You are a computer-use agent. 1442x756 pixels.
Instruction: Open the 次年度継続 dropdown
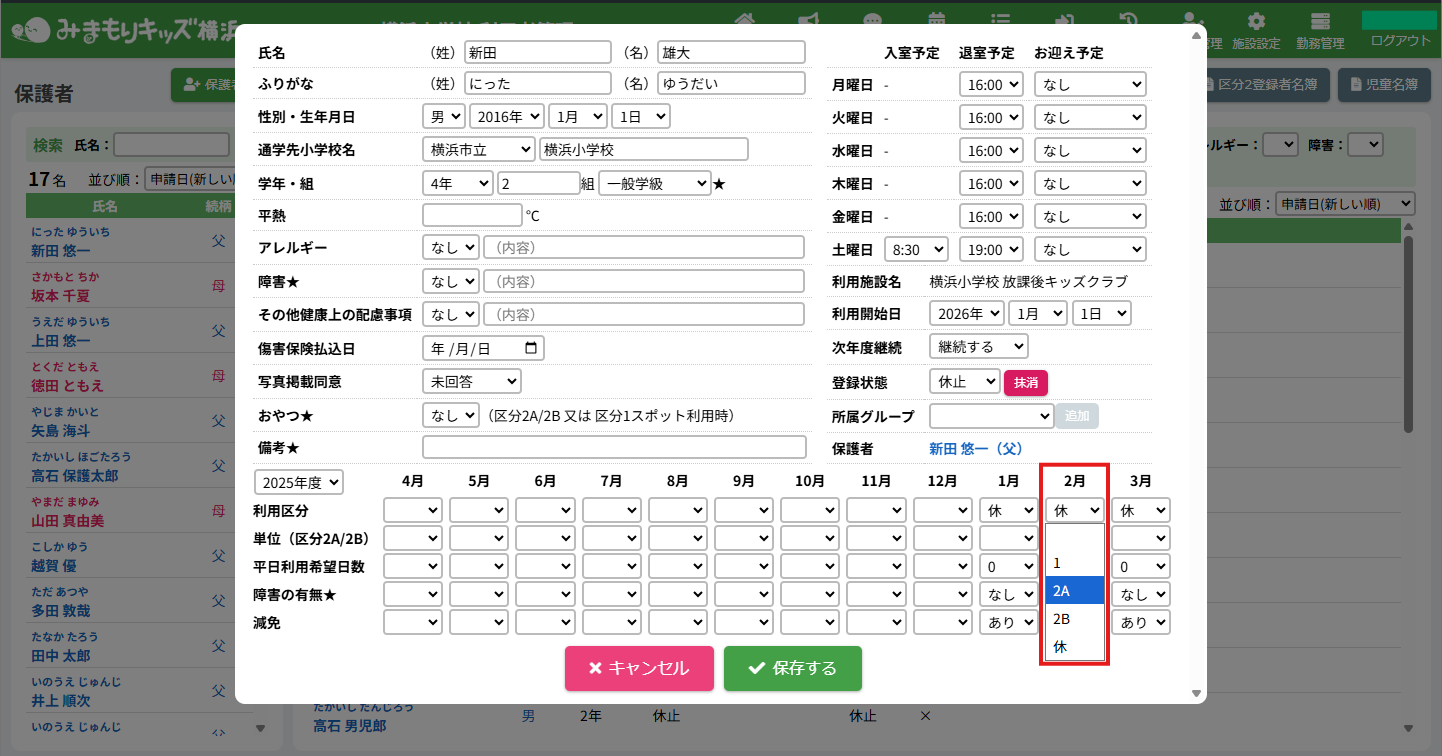[x=978, y=347]
